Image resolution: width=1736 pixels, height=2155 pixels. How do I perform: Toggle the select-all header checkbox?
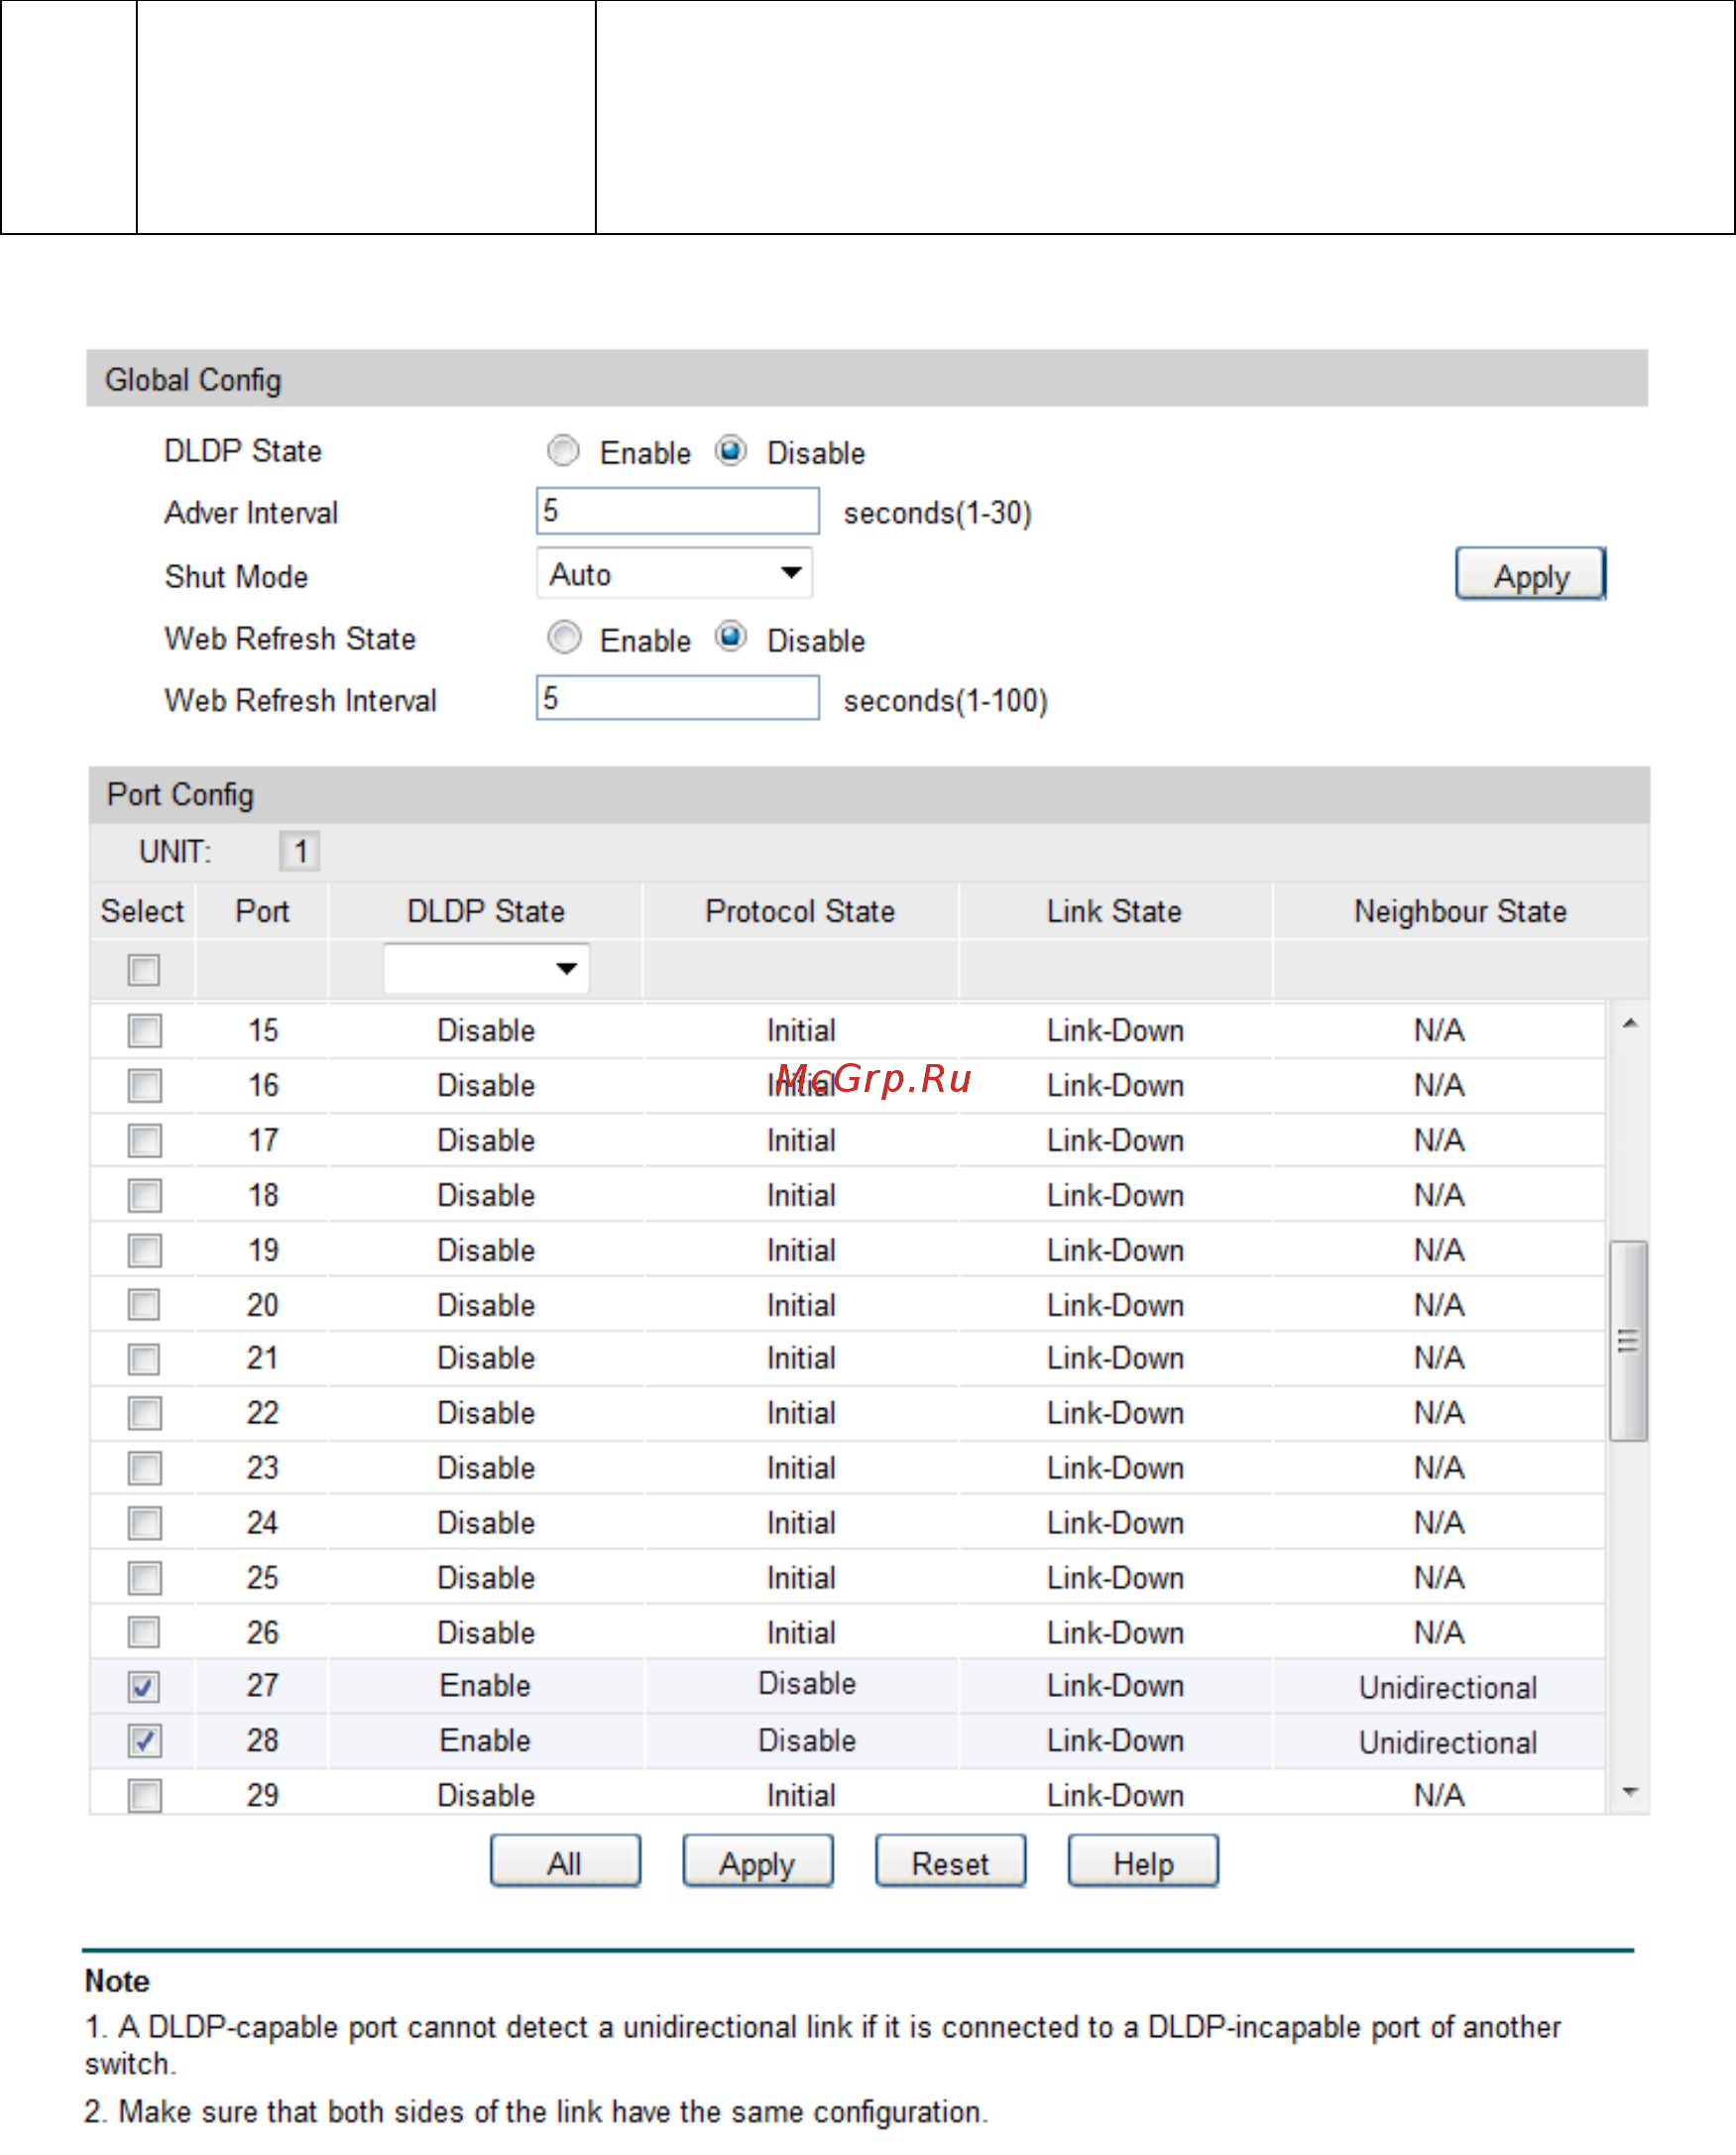[144, 970]
